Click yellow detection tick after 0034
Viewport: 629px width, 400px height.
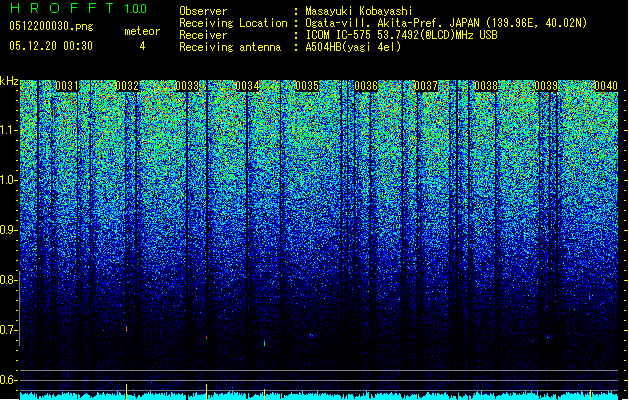coord(264,394)
